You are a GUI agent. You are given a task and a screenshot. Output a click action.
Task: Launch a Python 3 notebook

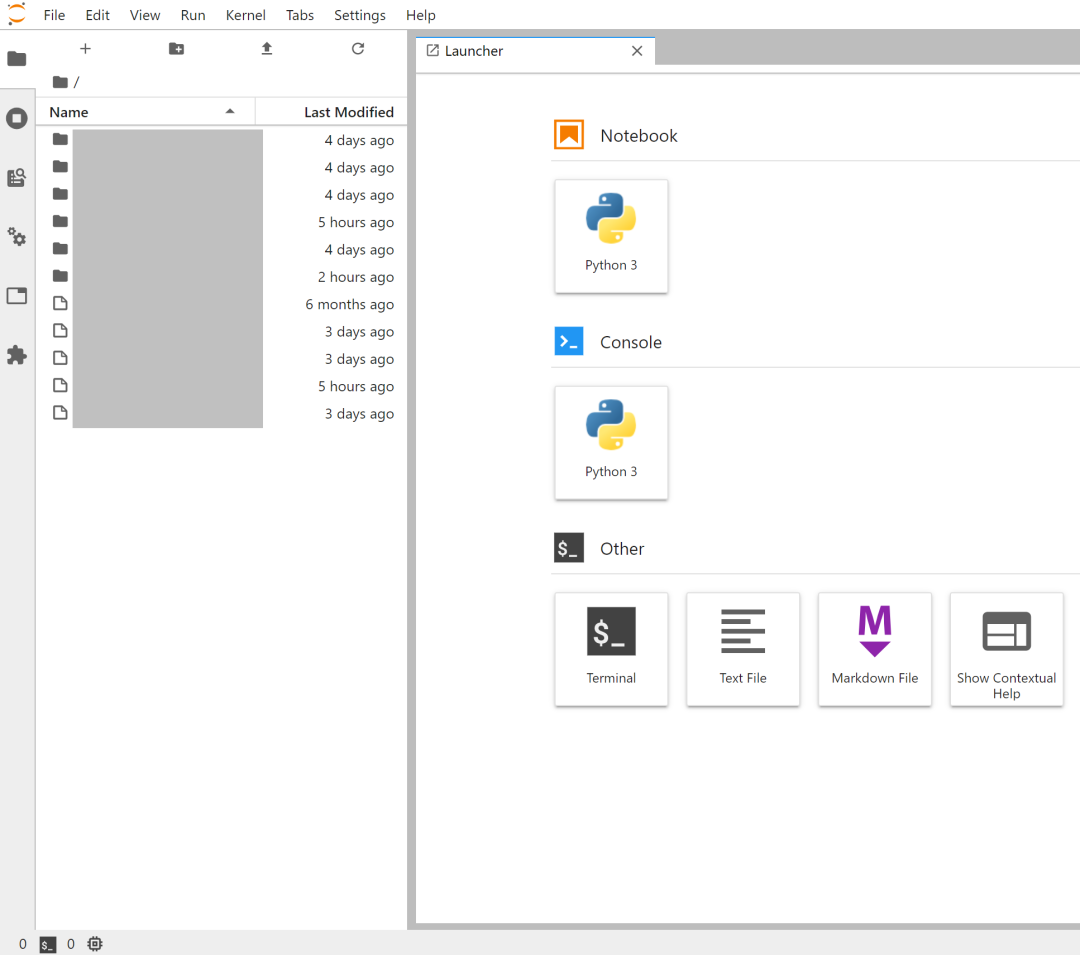[x=611, y=236]
